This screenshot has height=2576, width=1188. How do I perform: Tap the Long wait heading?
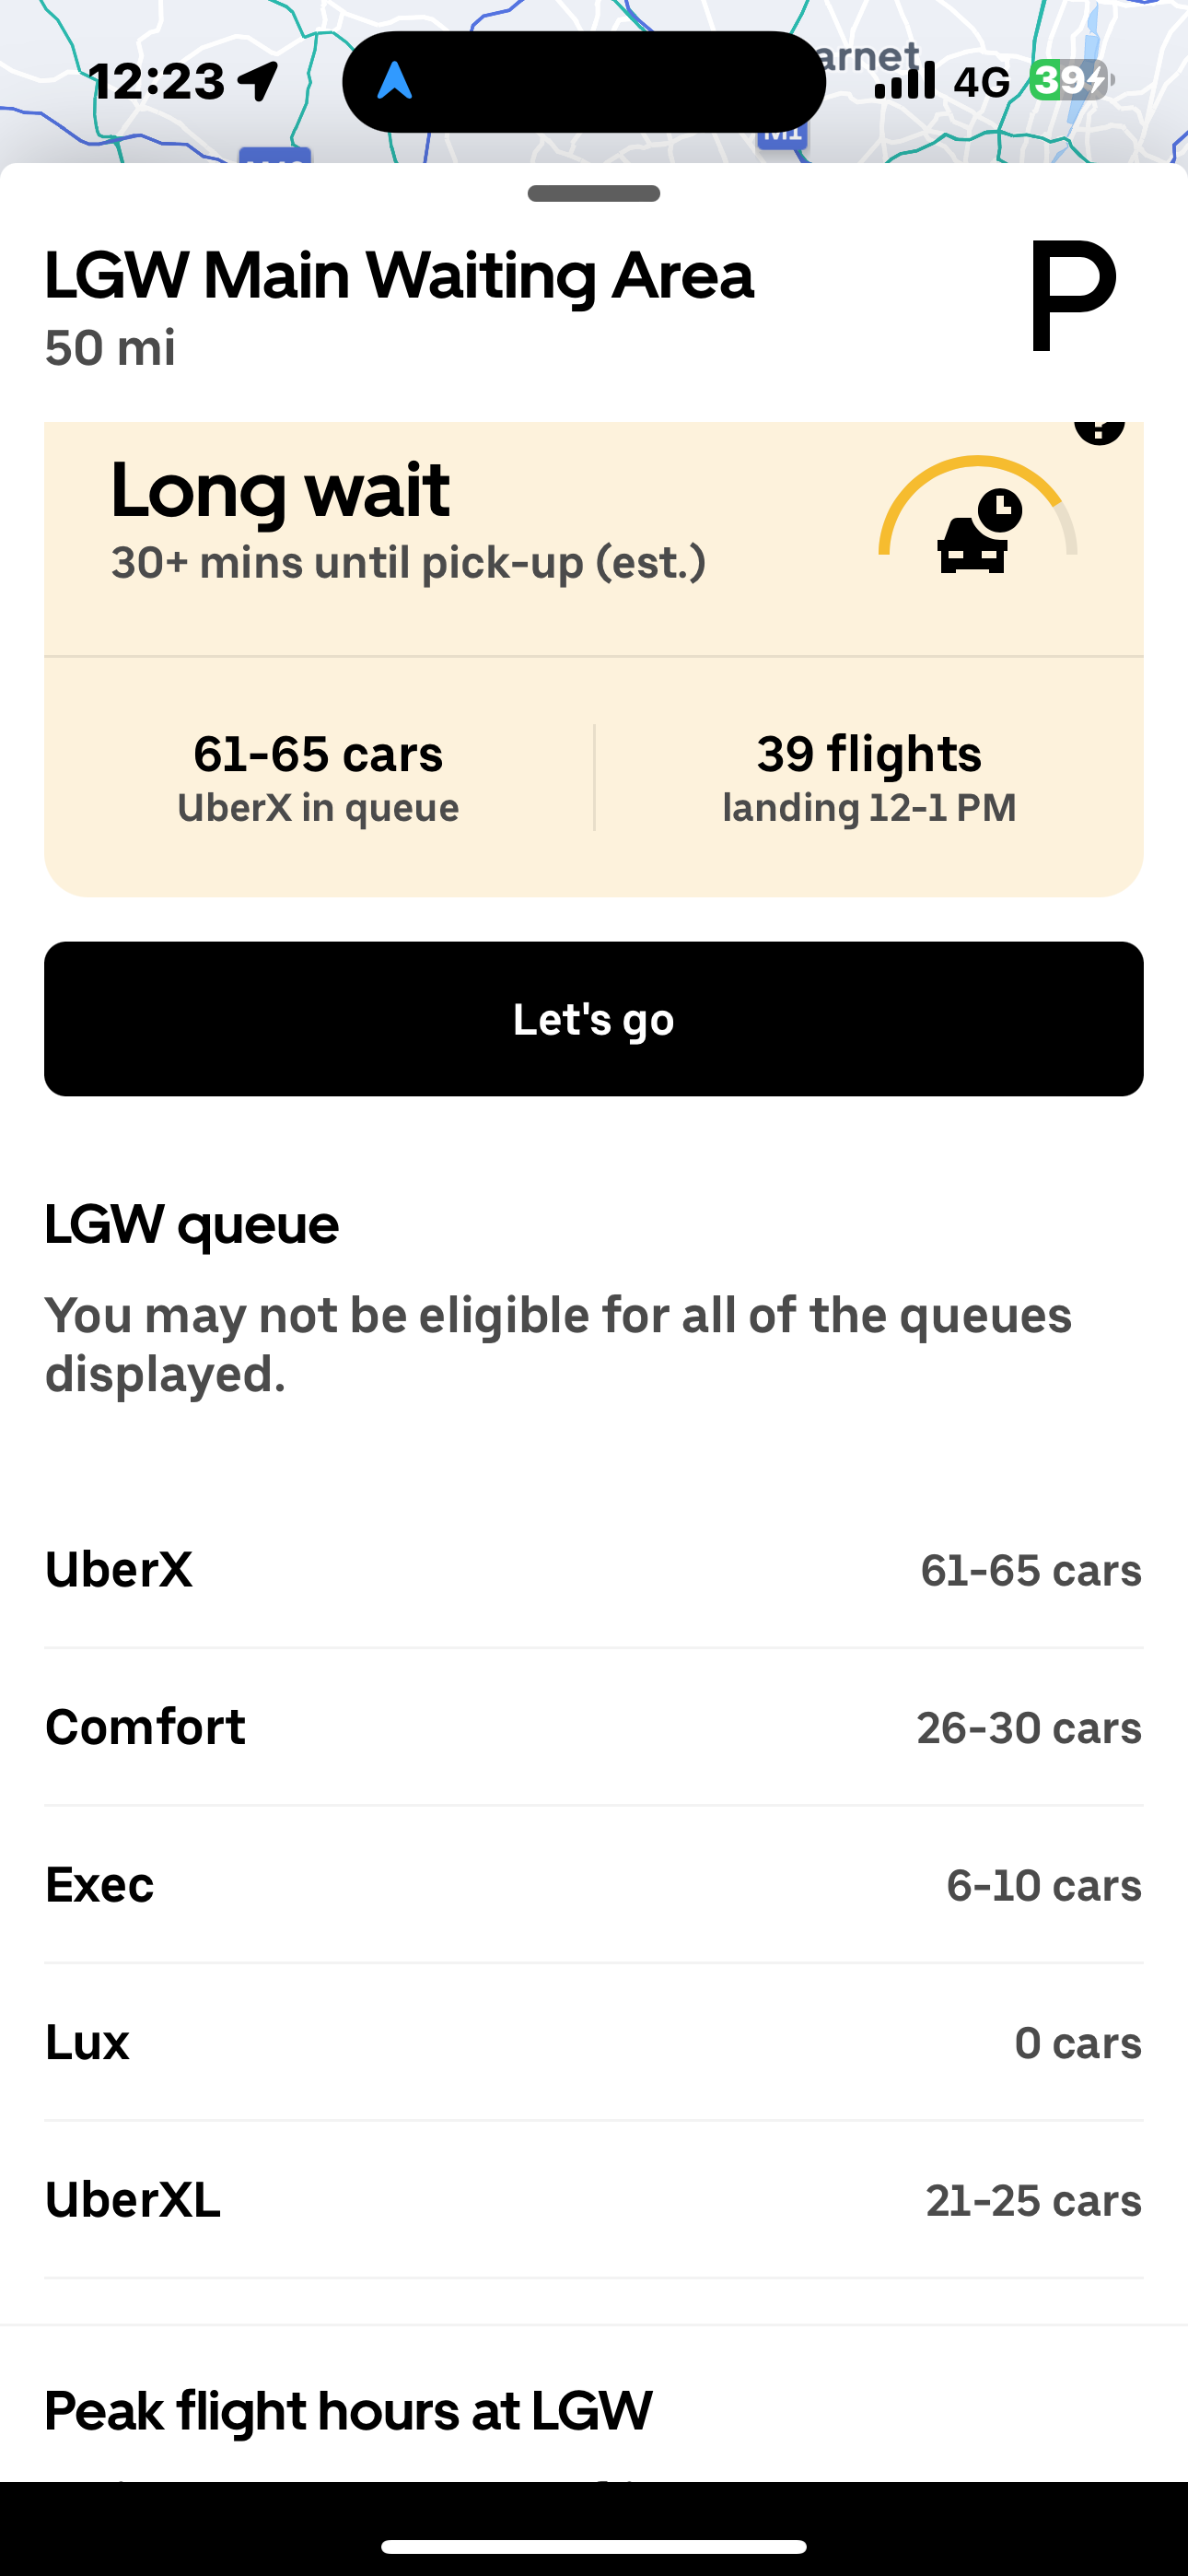coord(280,490)
